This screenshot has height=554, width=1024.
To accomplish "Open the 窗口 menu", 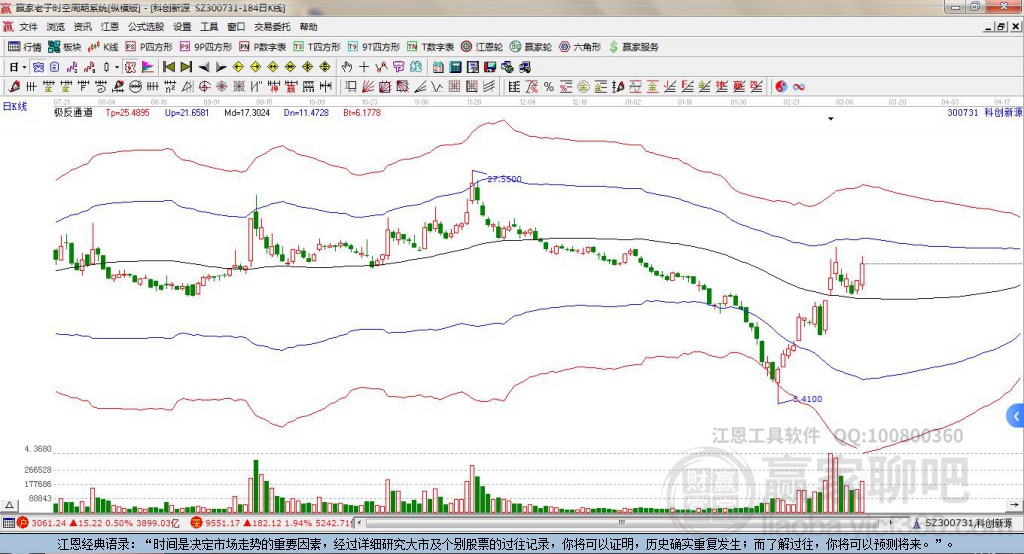I will tap(236, 27).
